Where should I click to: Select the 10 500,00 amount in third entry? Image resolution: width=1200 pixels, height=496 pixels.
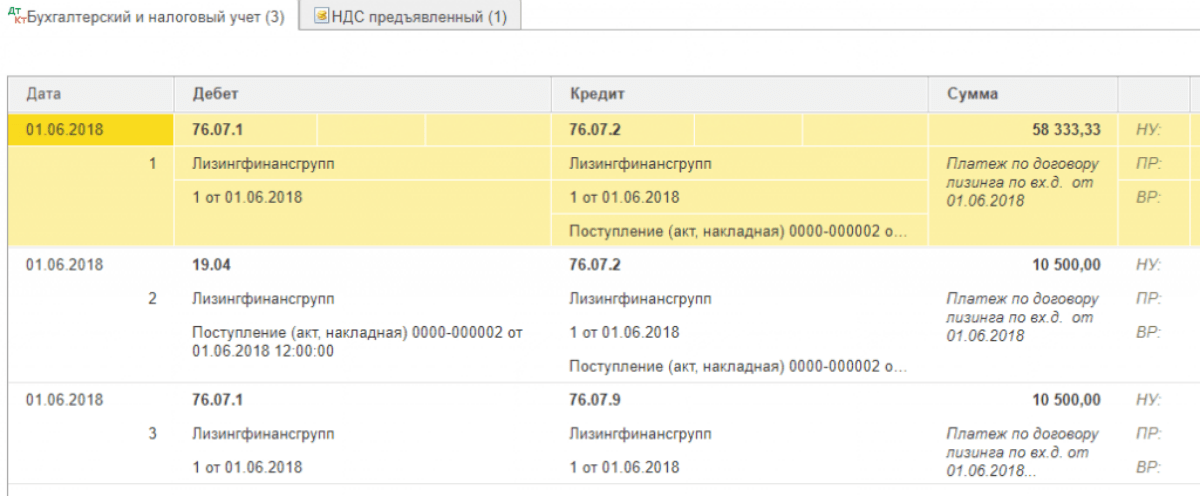(x=1064, y=400)
